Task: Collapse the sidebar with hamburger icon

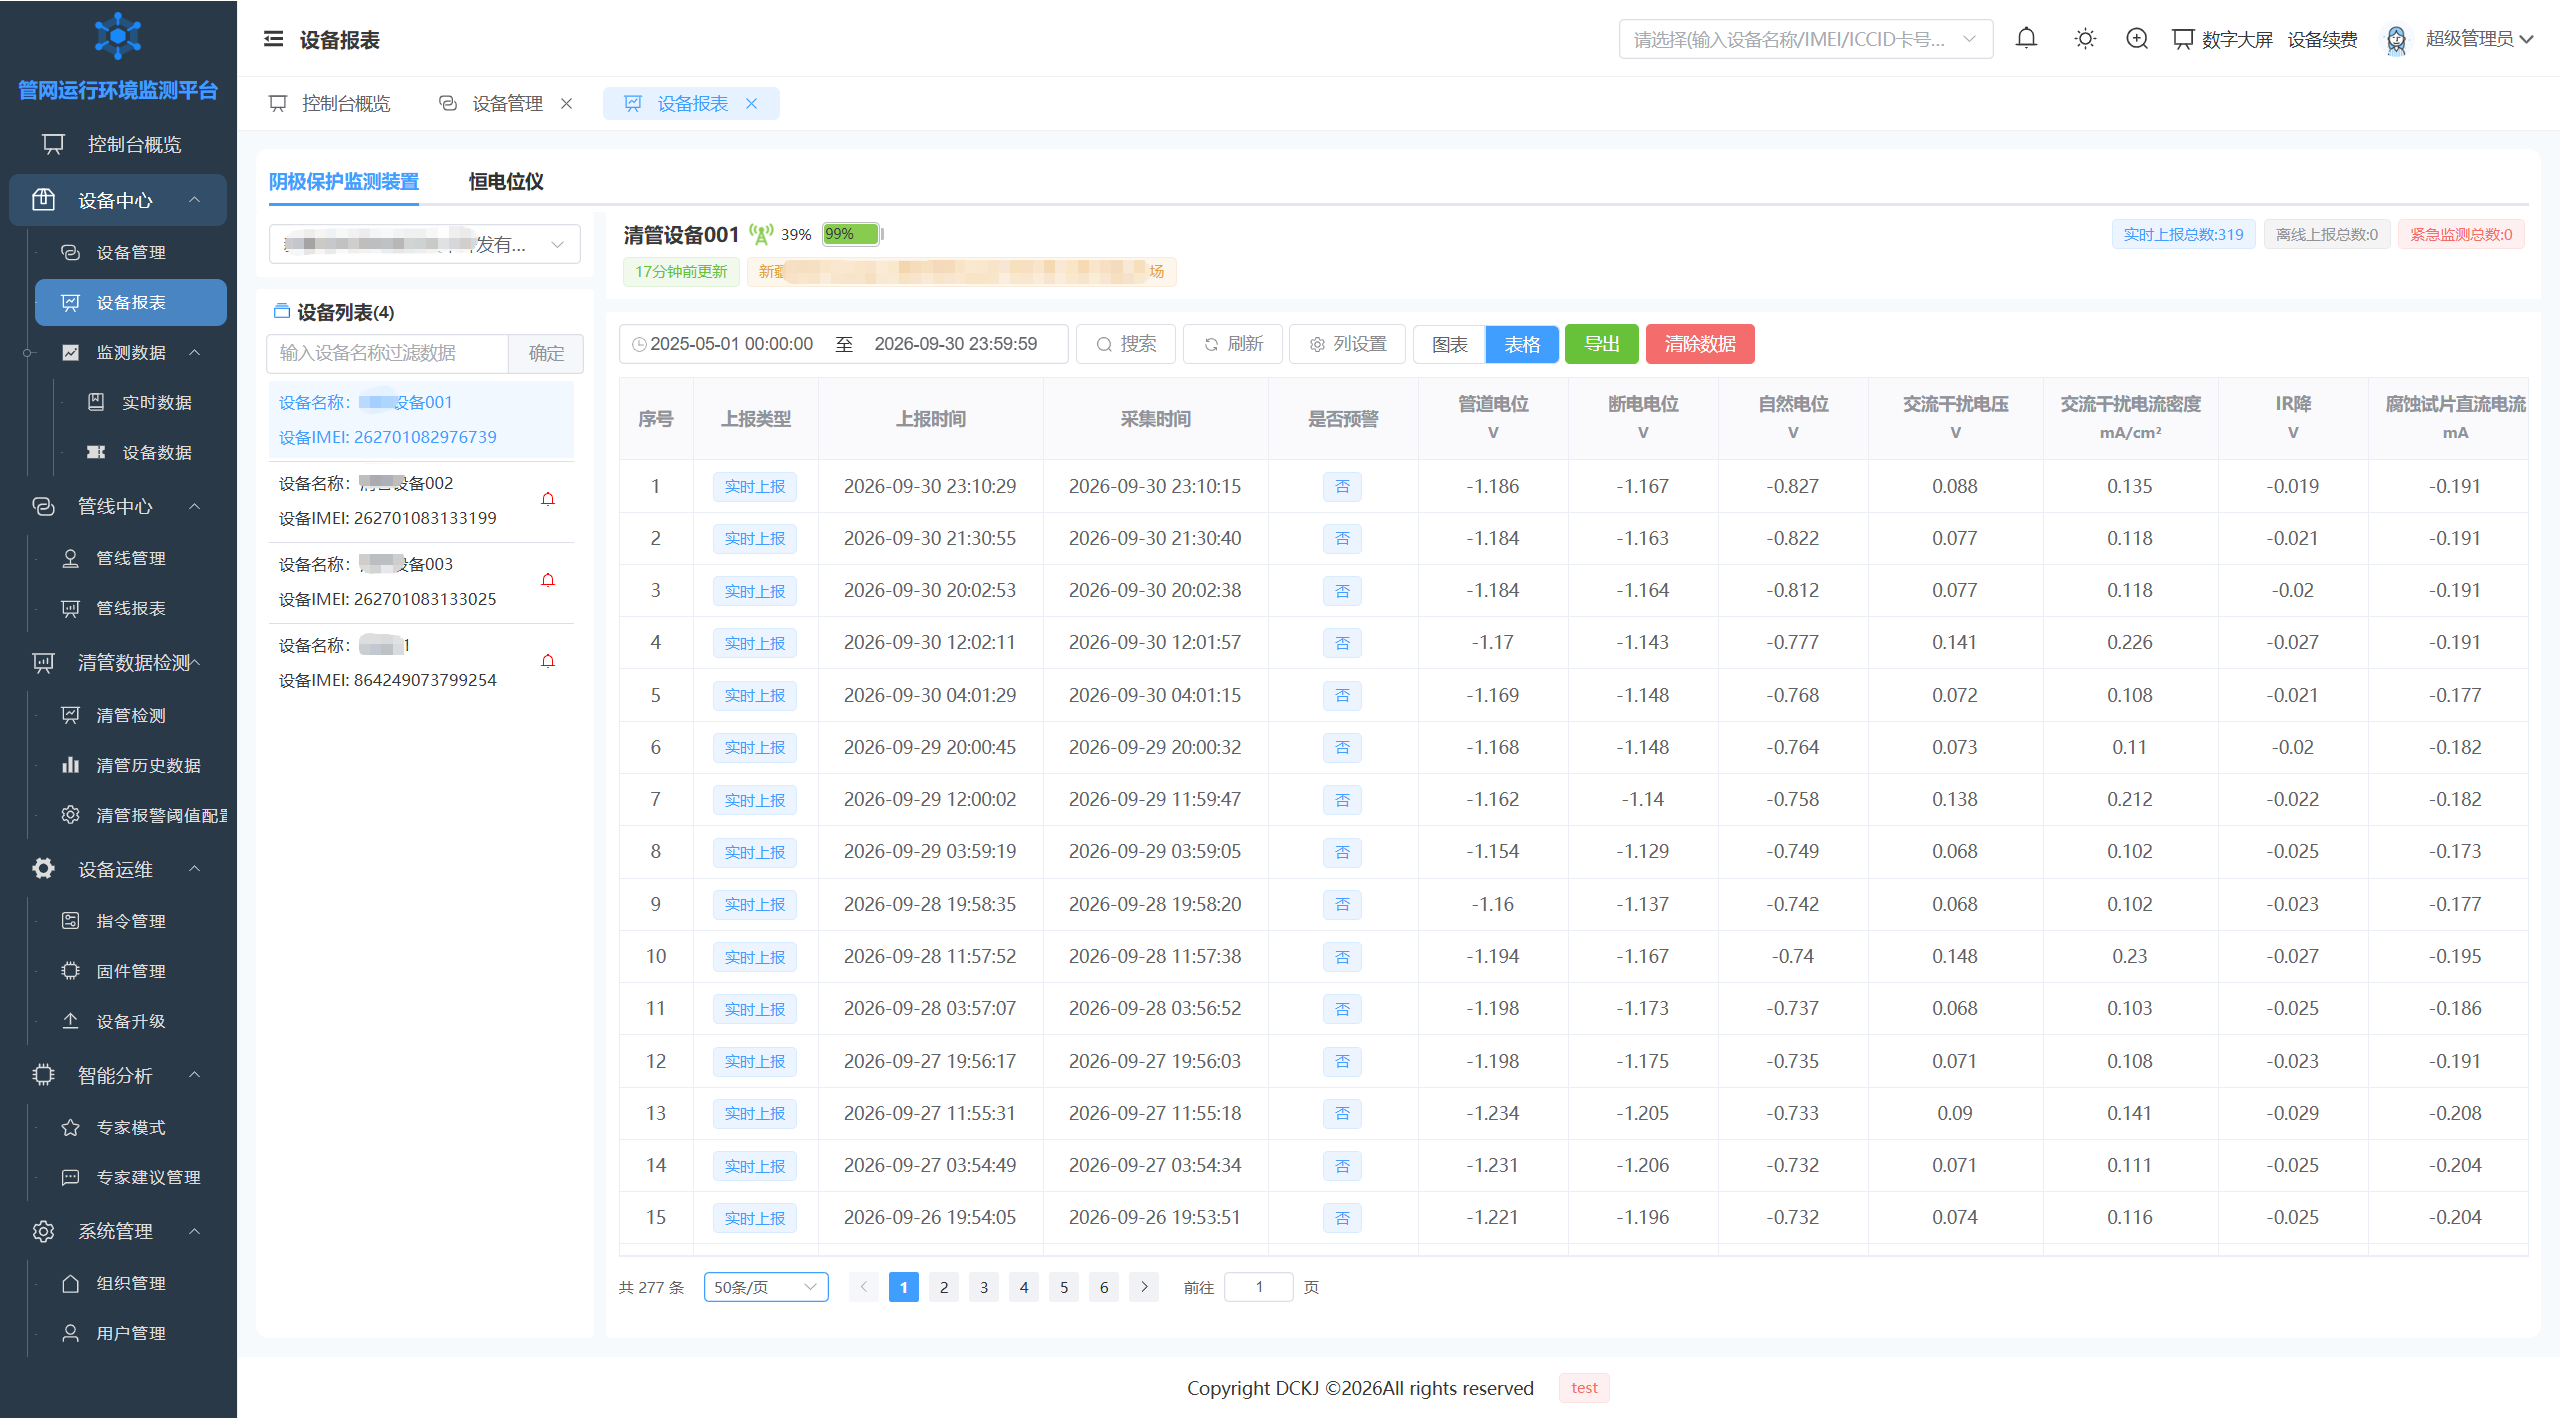Action: pos(273,39)
